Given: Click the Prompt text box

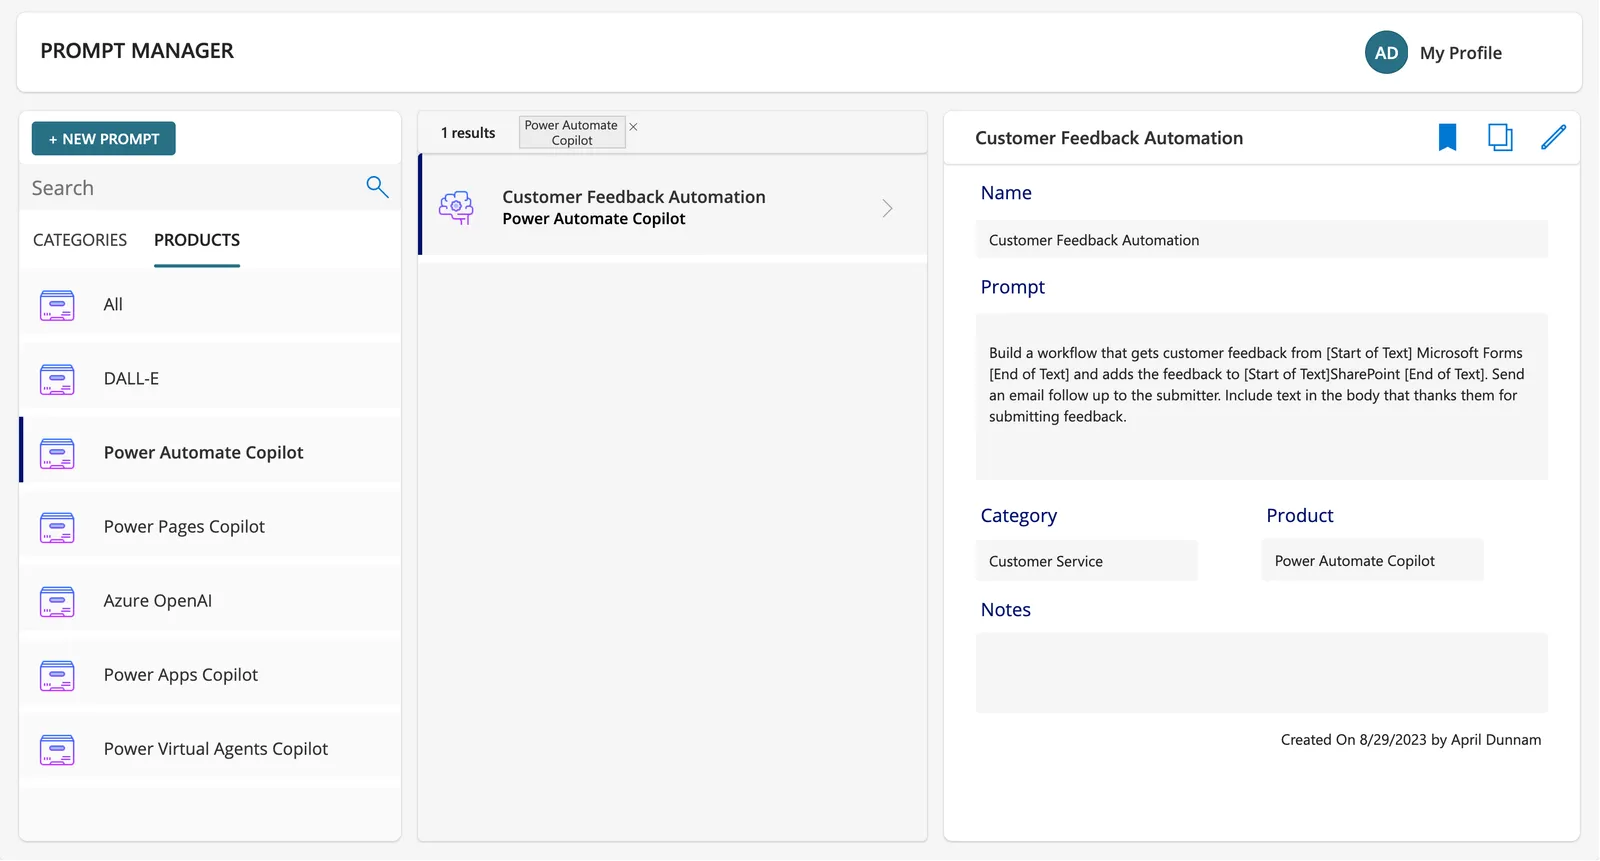Looking at the screenshot, I should pyautogui.click(x=1262, y=397).
